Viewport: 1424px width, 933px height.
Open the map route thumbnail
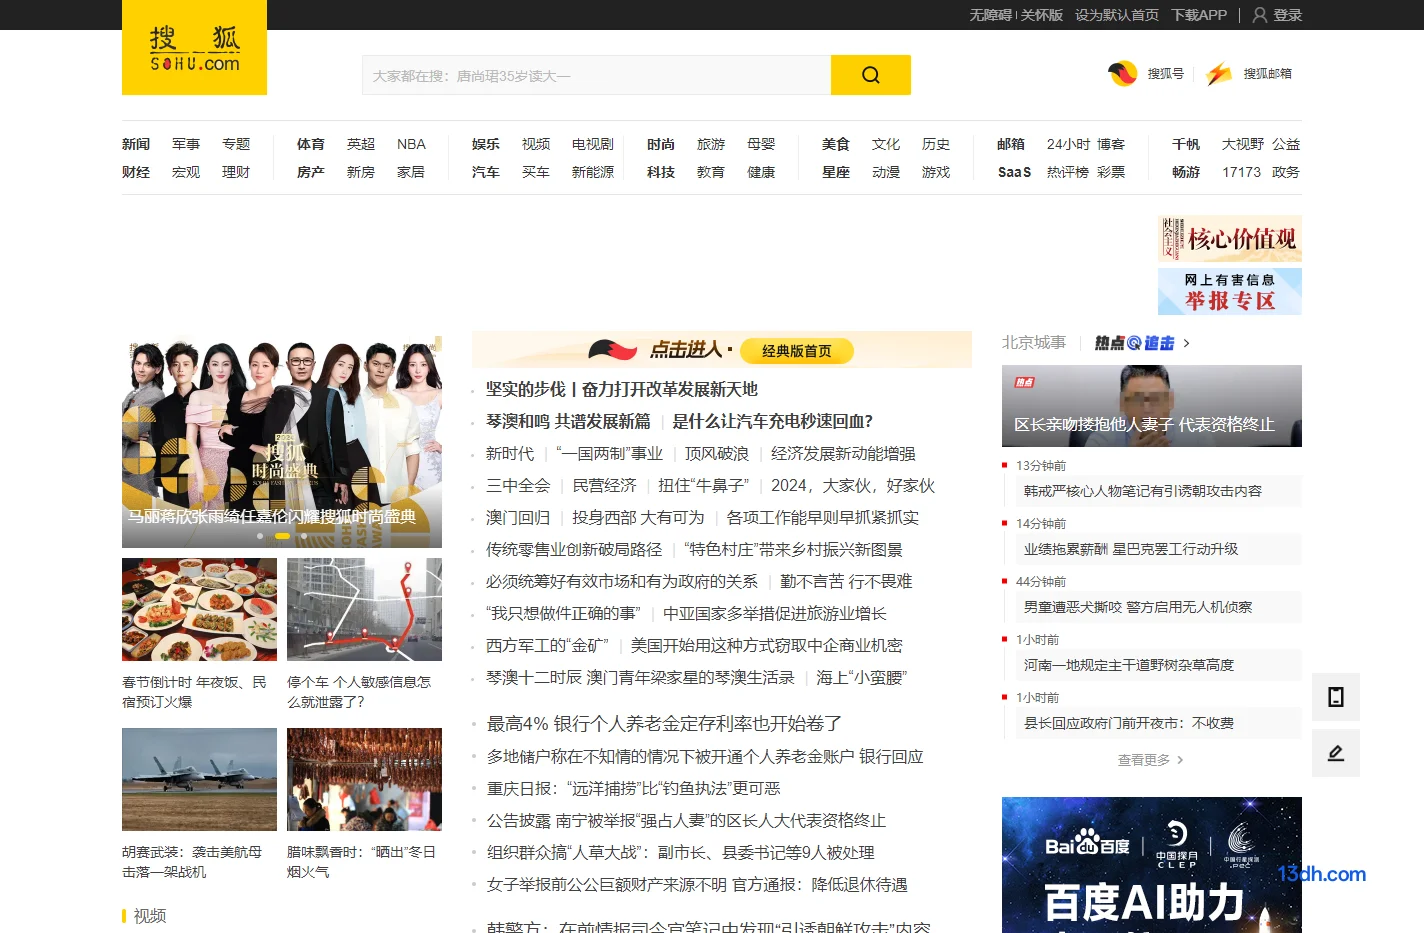click(x=364, y=609)
